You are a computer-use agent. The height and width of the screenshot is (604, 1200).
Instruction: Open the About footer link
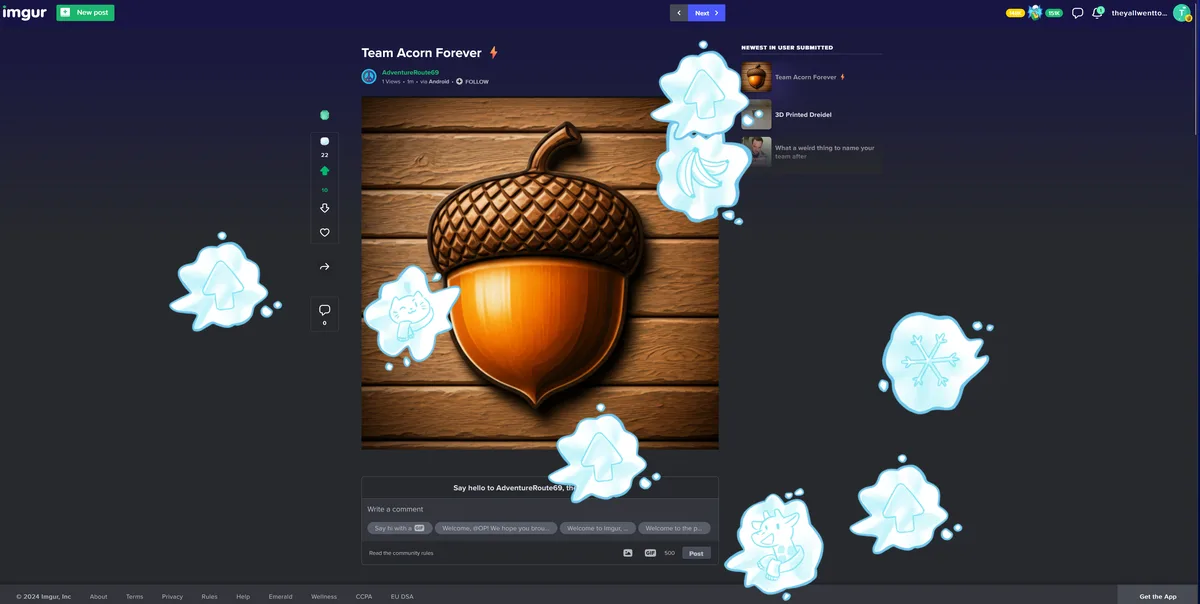tap(98, 596)
